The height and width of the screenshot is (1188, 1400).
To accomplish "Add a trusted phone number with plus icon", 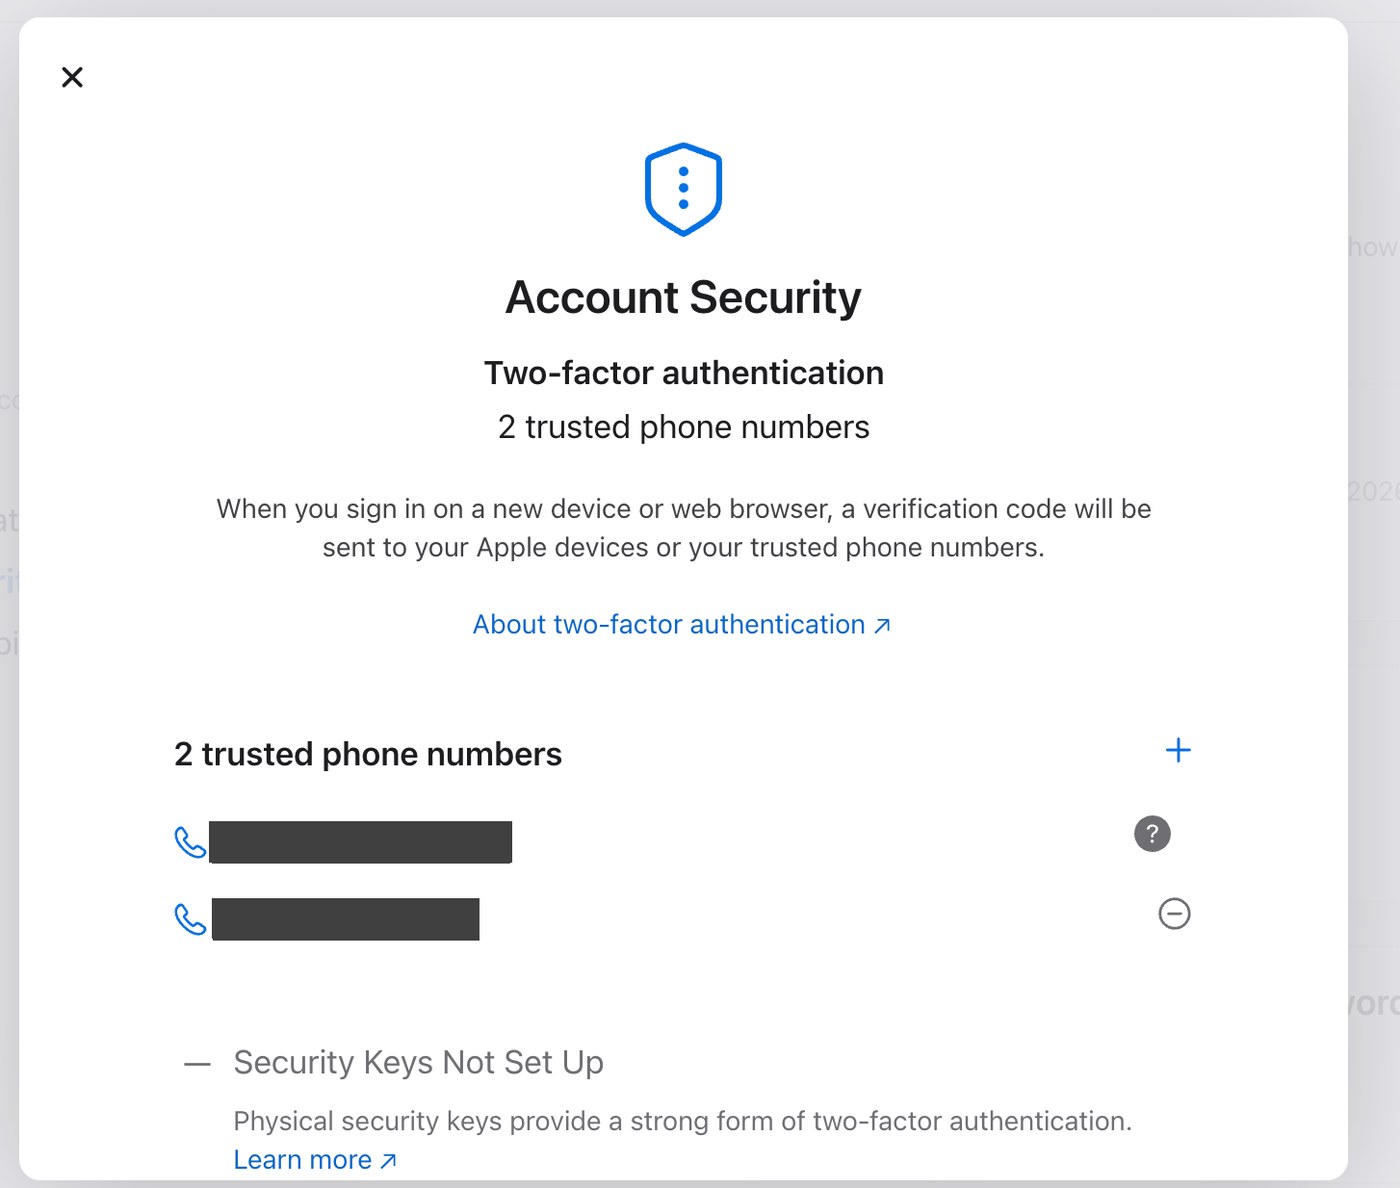I will point(1178,750).
